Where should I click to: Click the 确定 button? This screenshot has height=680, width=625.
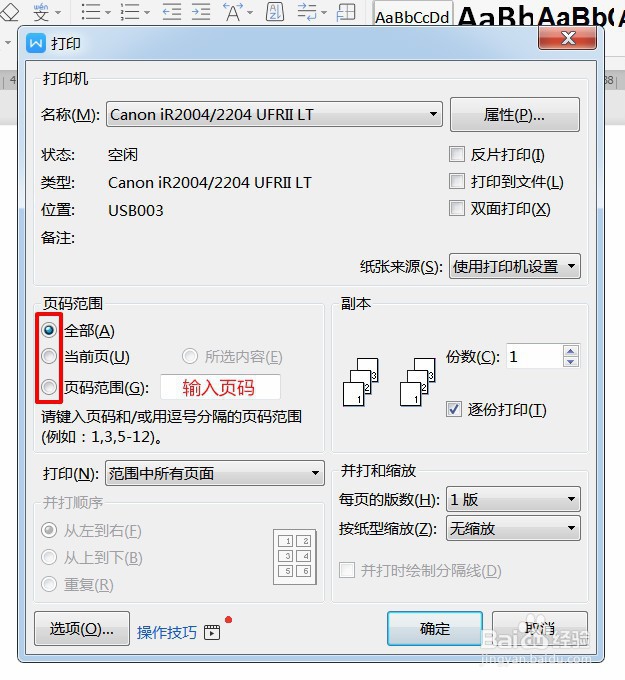tap(435, 628)
